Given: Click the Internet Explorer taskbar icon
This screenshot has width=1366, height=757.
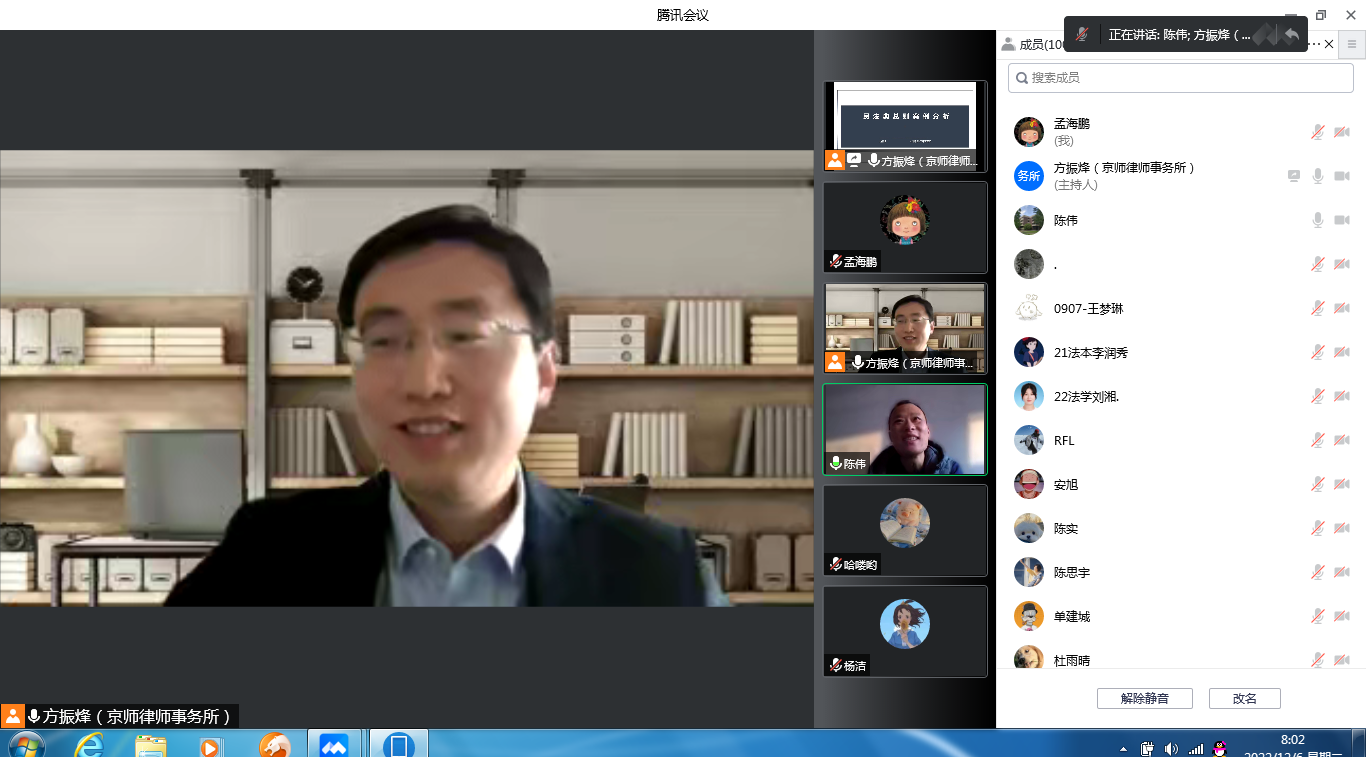Looking at the screenshot, I should click(89, 746).
